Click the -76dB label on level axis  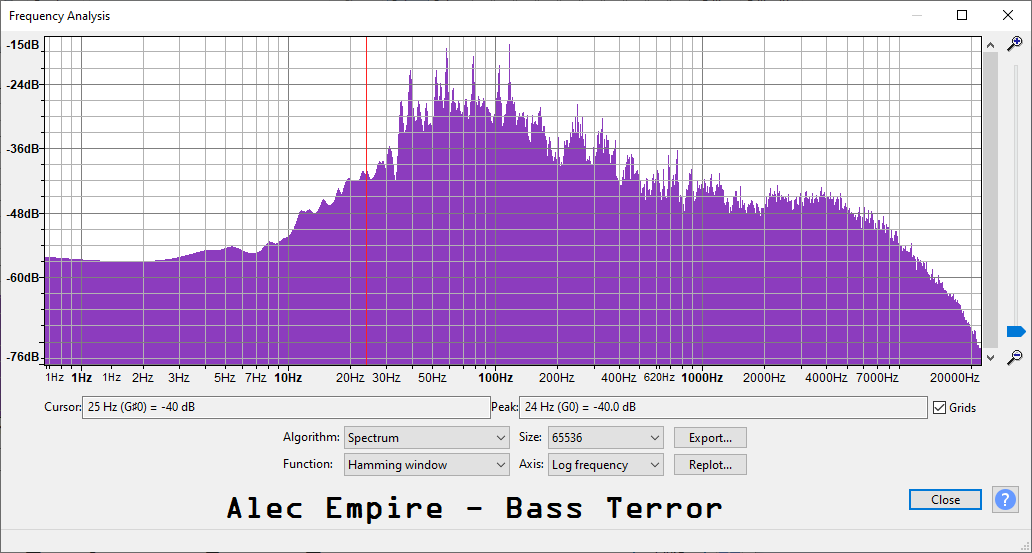23,357
